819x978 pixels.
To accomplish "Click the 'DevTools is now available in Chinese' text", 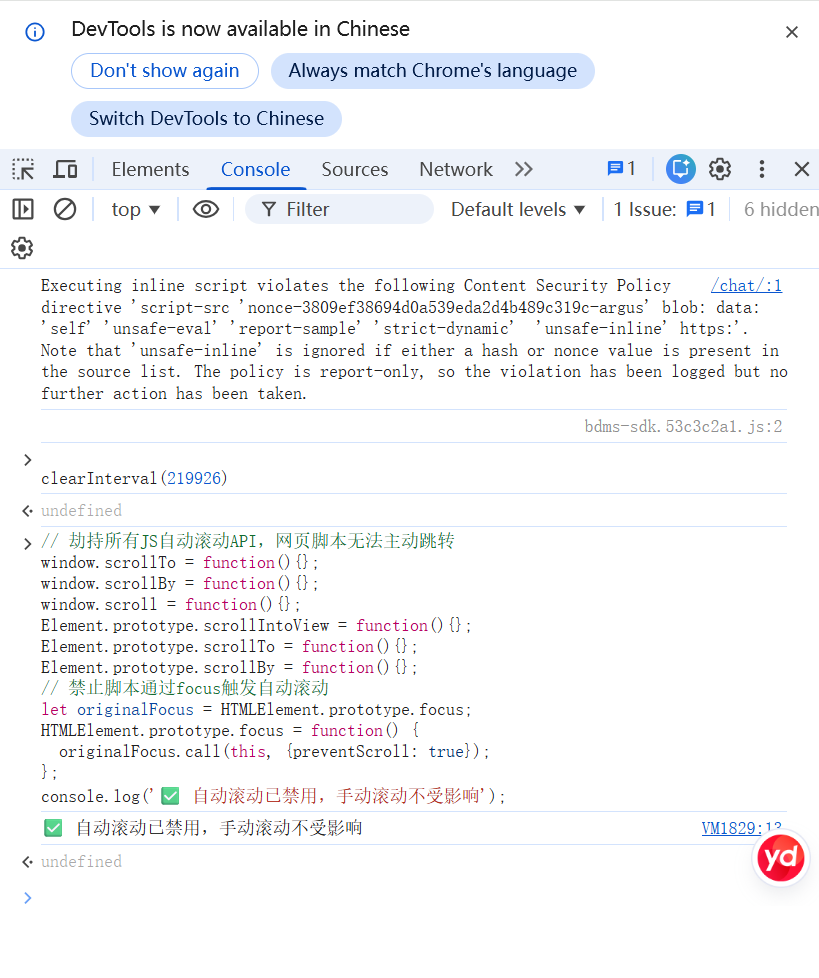I will 241,29.
